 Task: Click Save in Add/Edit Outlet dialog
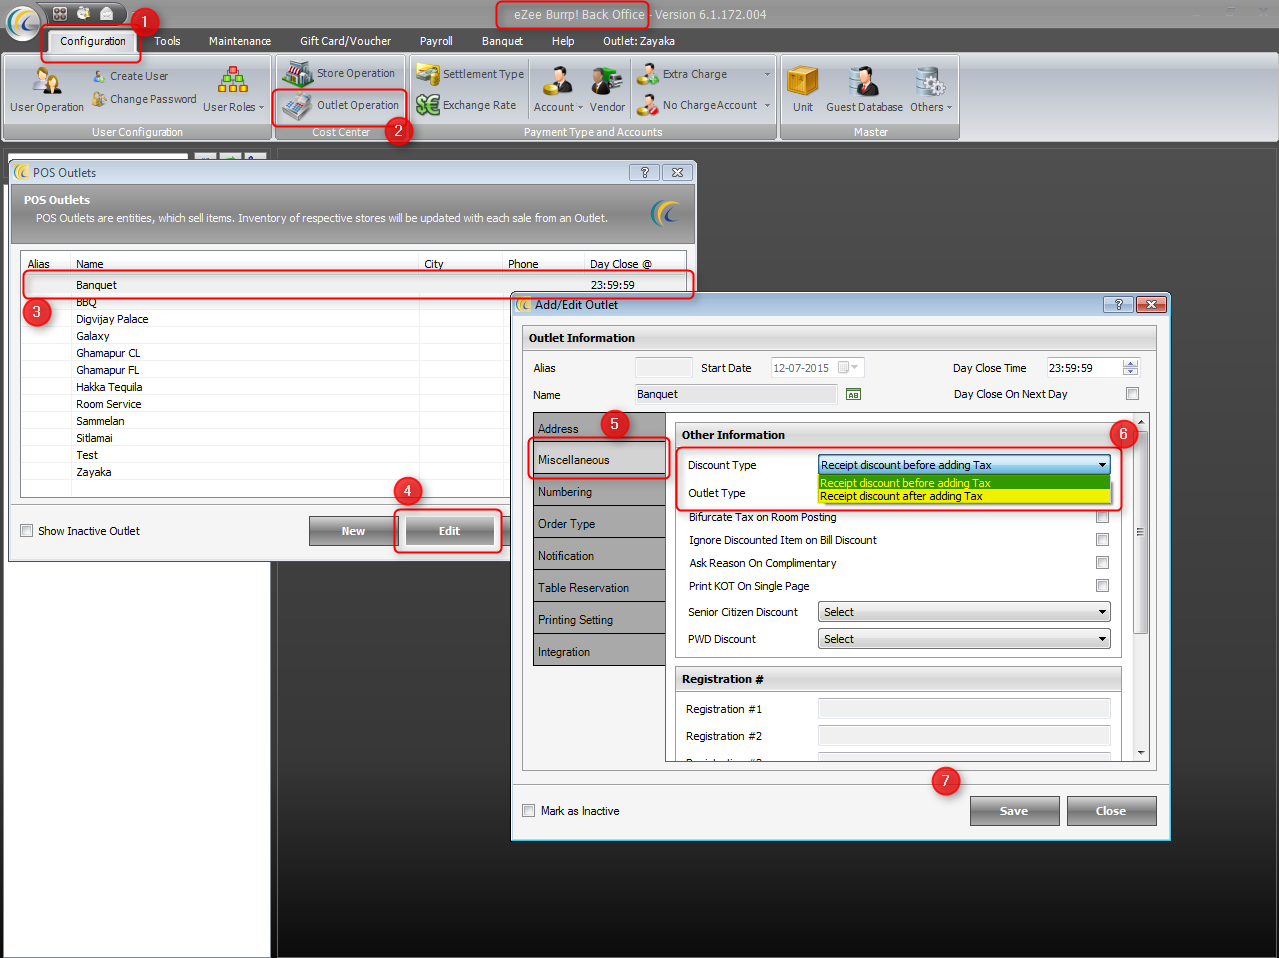pyautogui.click(x=1014, y=811)
